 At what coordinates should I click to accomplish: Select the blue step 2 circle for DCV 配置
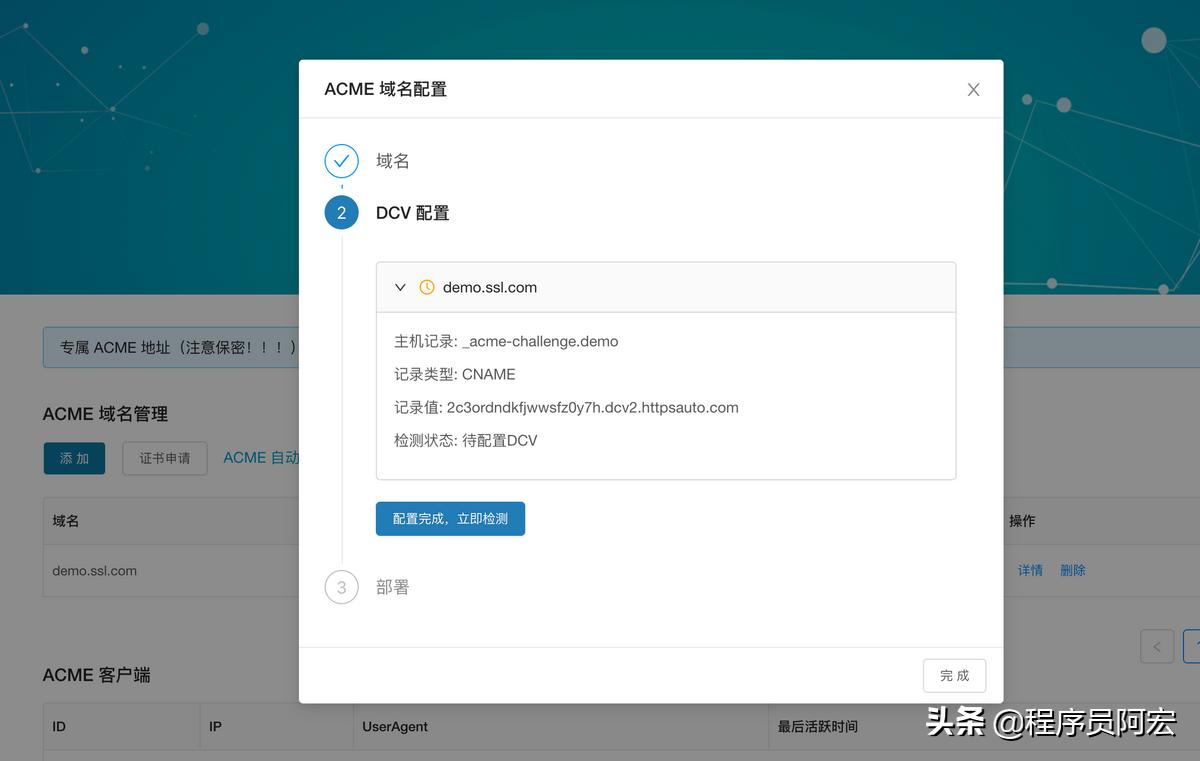(341, 213)
